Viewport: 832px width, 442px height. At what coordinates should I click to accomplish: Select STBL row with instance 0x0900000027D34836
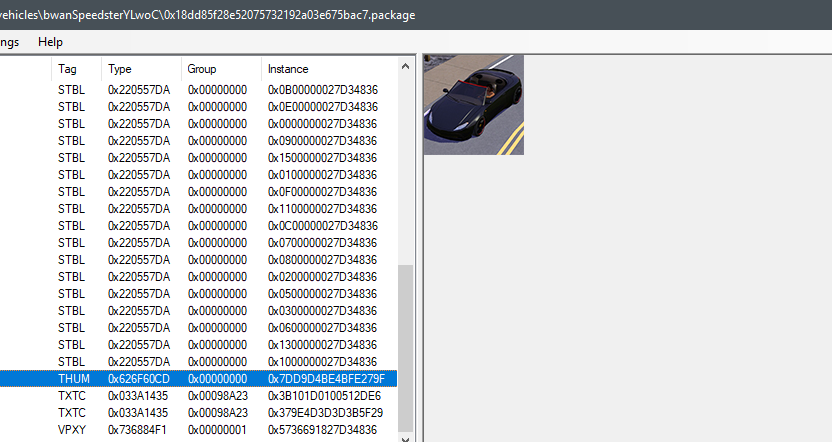(x=198, y=141)
